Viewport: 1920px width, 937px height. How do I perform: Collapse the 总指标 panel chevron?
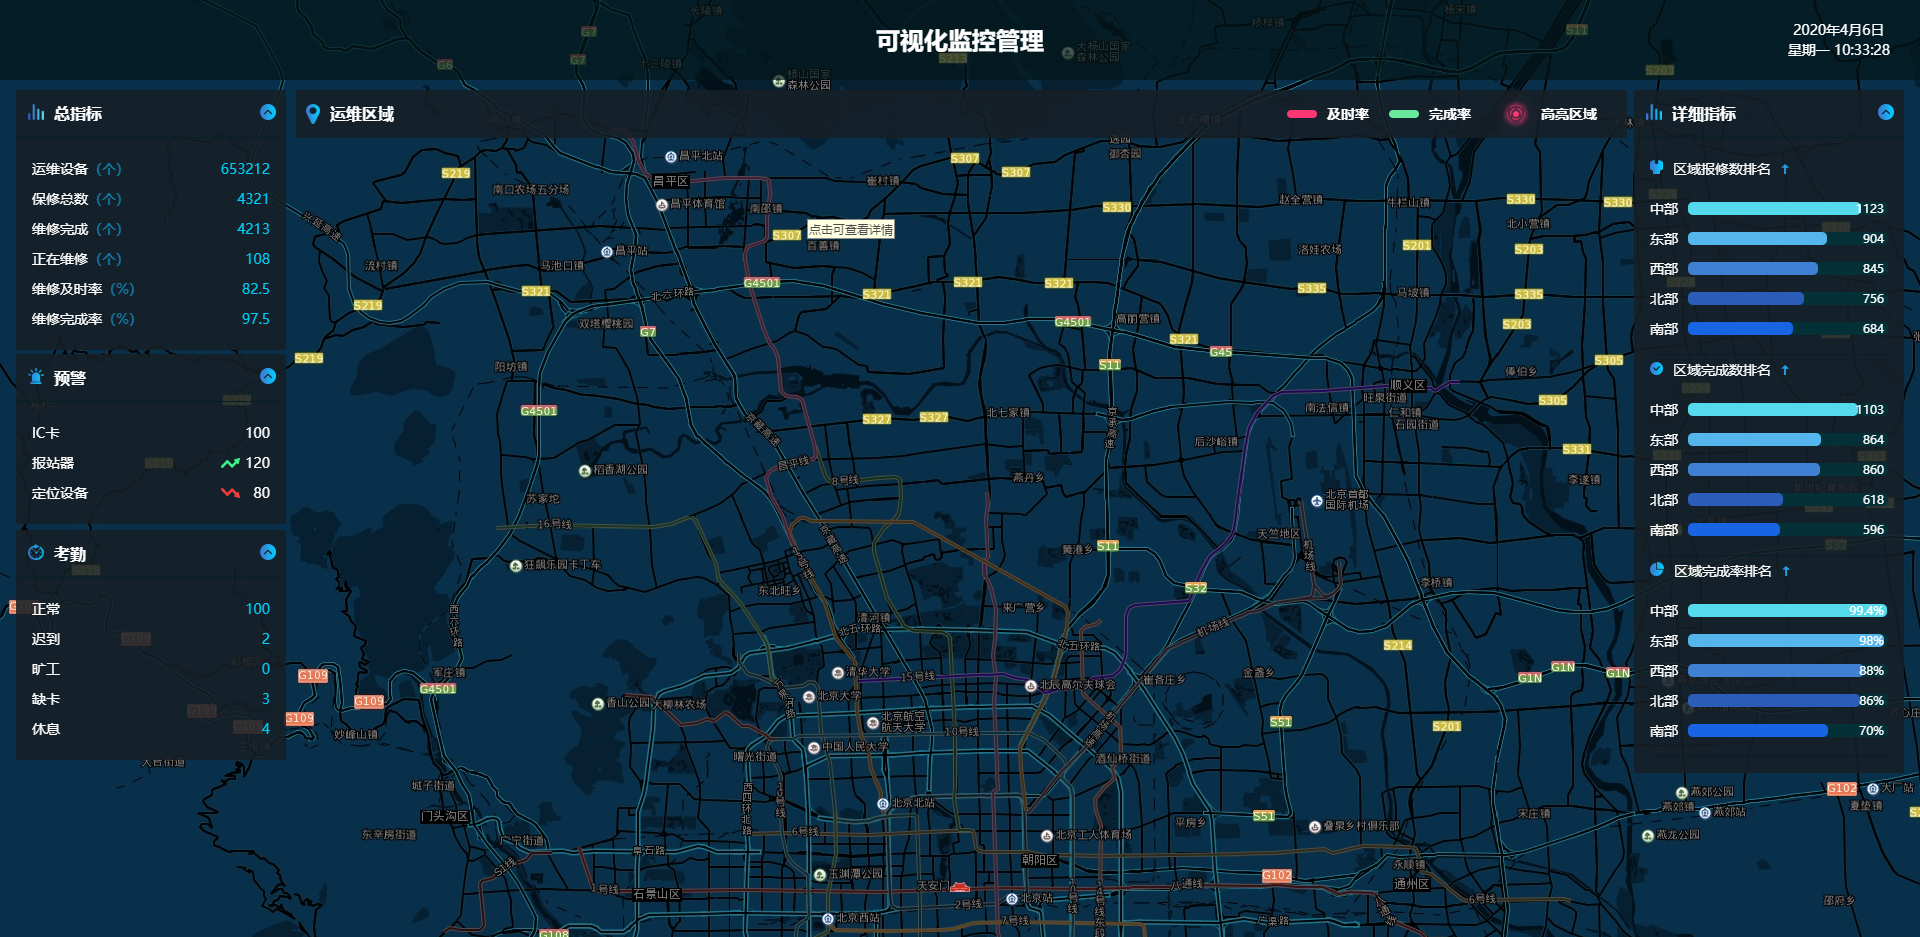click(268, 112)
